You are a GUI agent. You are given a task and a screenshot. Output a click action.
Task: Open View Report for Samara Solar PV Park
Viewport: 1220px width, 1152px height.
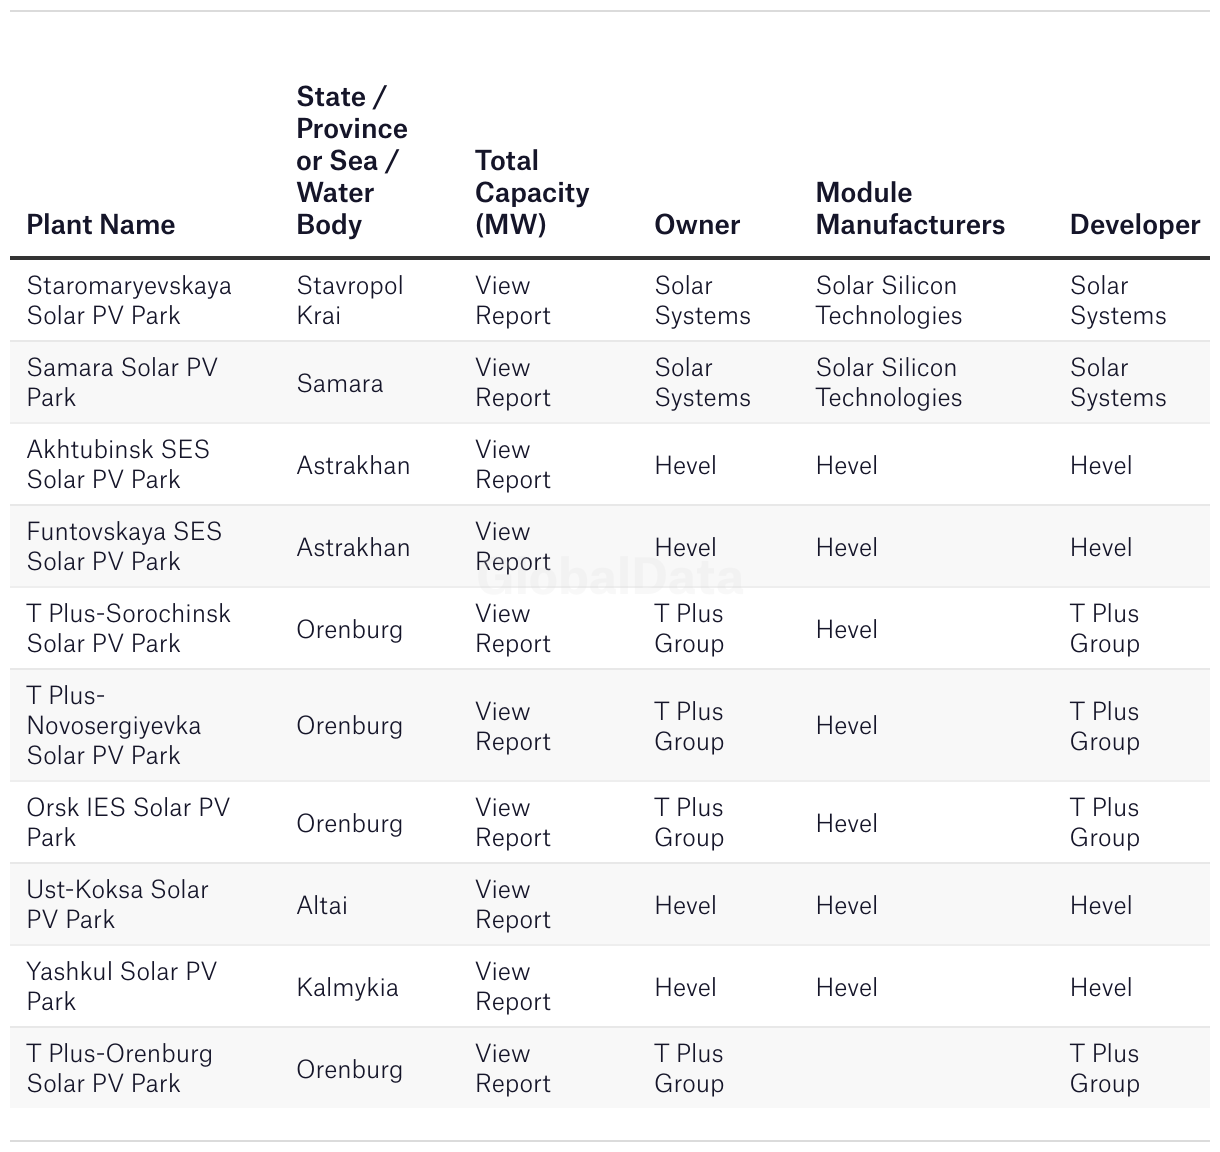(x=513, y=382)
